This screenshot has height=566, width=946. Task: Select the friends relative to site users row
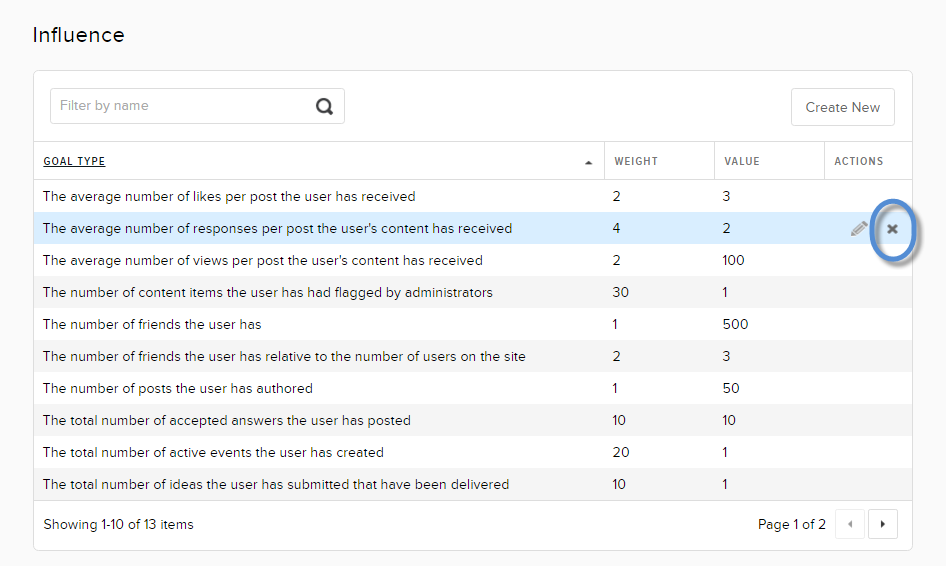(x=284, y=357)
